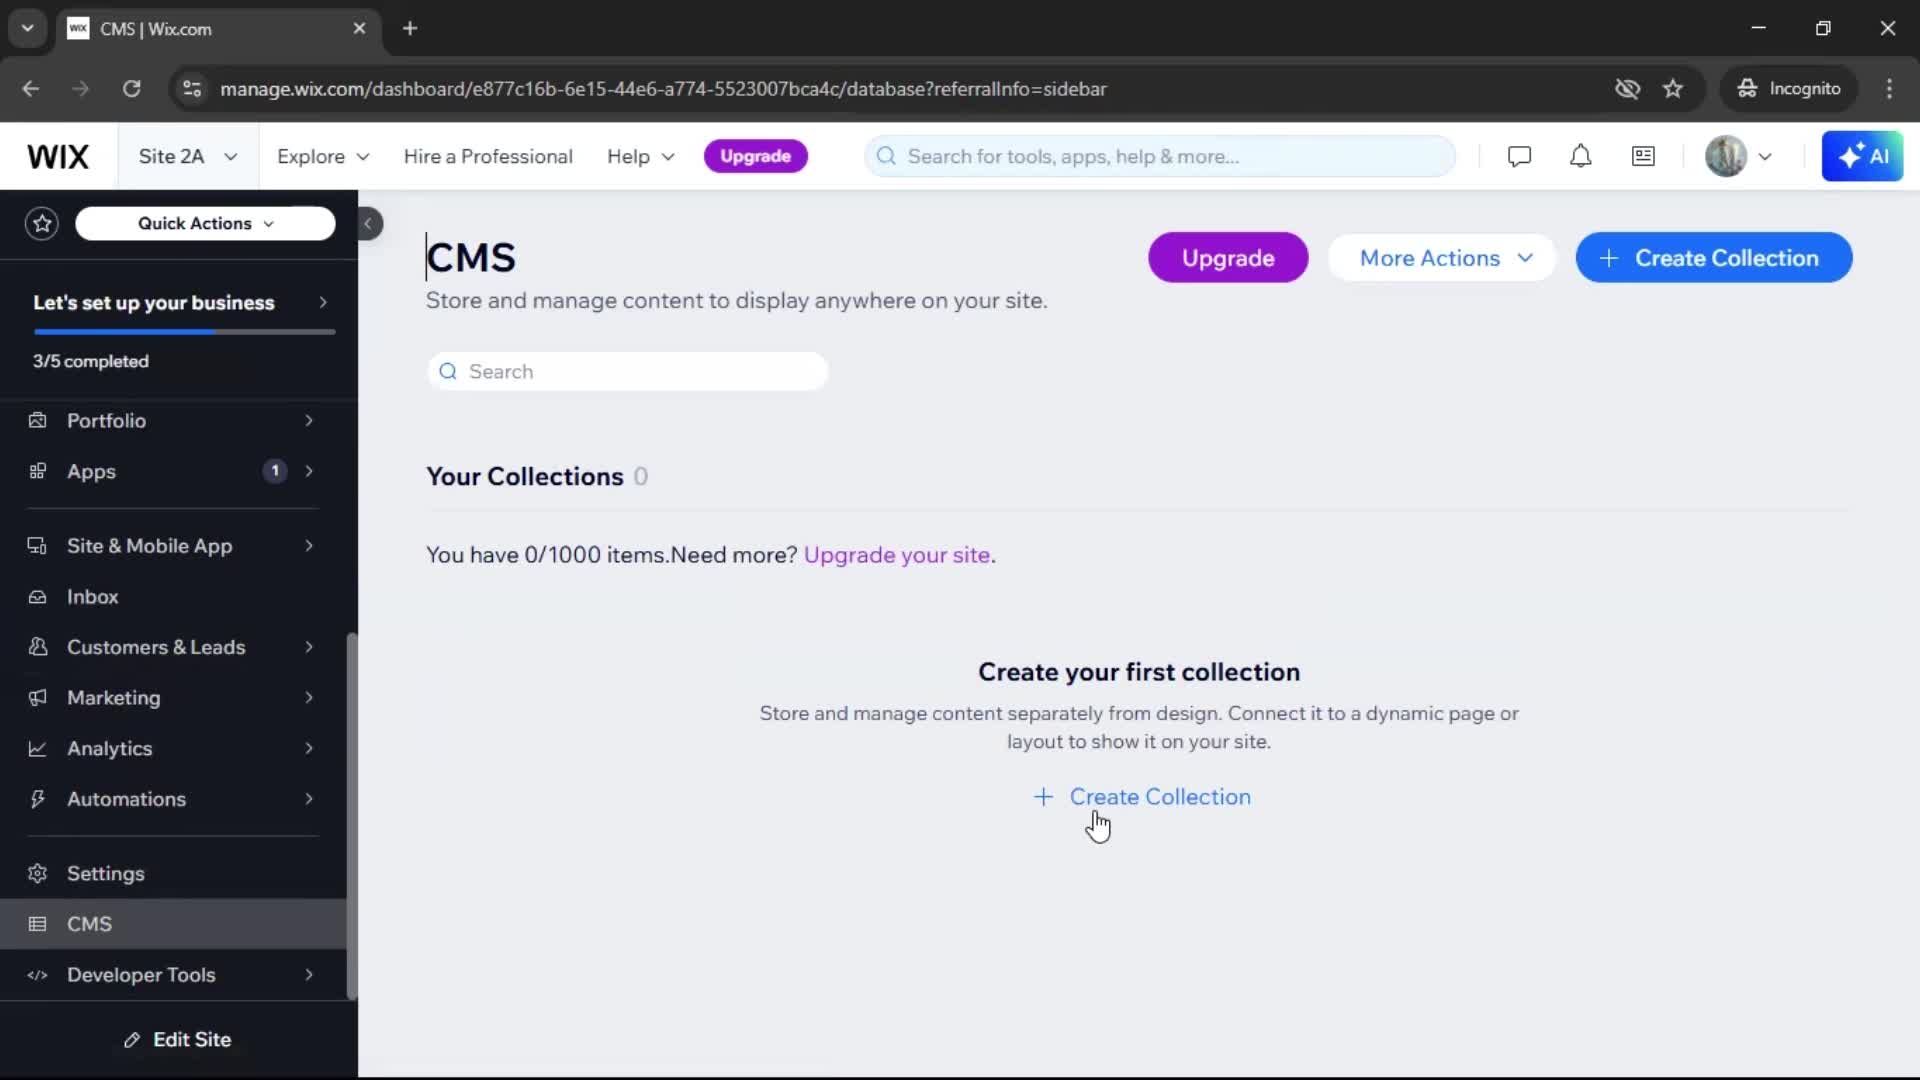This screenshot has height=1080, width=1920.
Task: Click the favorites star icon in sidebar
Action: click(x=42, y=223)
